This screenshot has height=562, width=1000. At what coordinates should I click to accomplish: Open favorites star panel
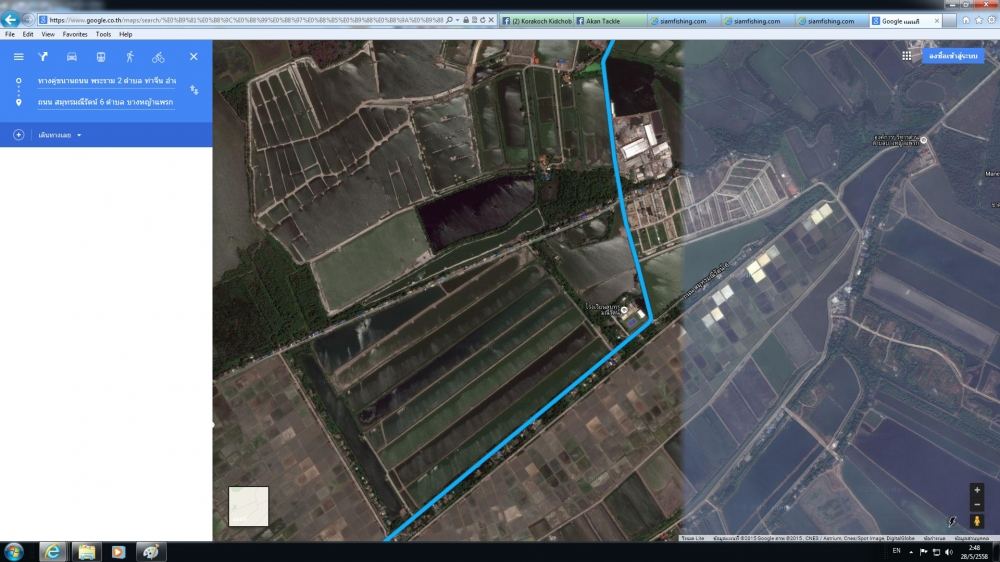[x=979, y=20]
